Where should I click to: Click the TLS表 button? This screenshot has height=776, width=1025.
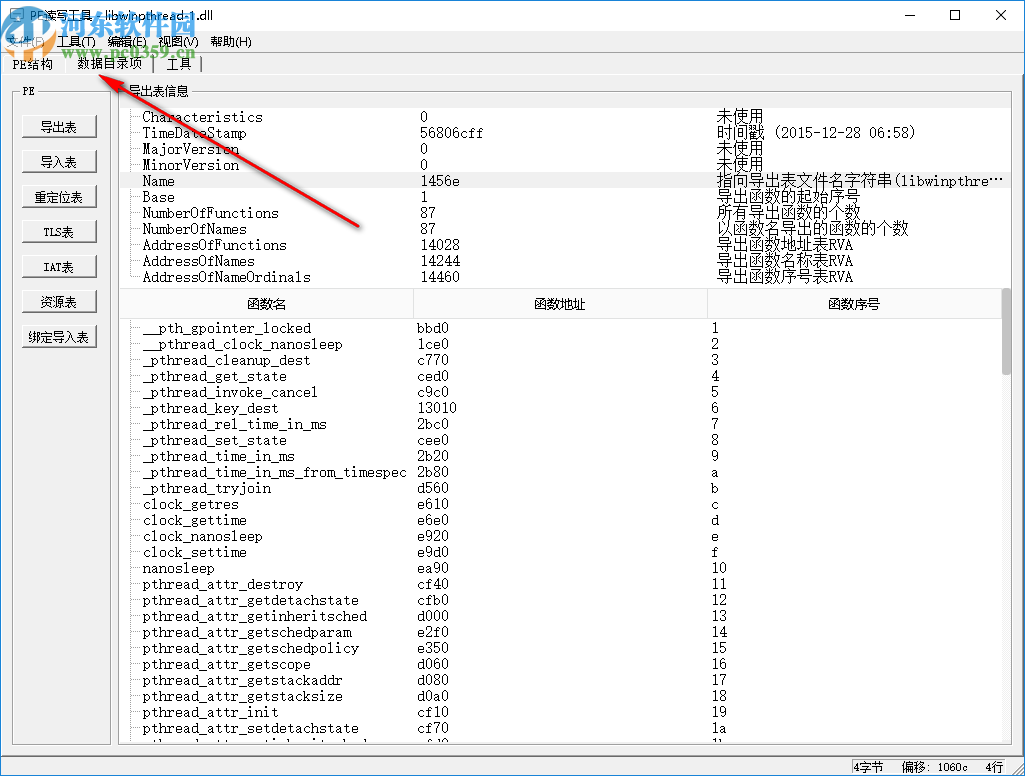[59, 232]
